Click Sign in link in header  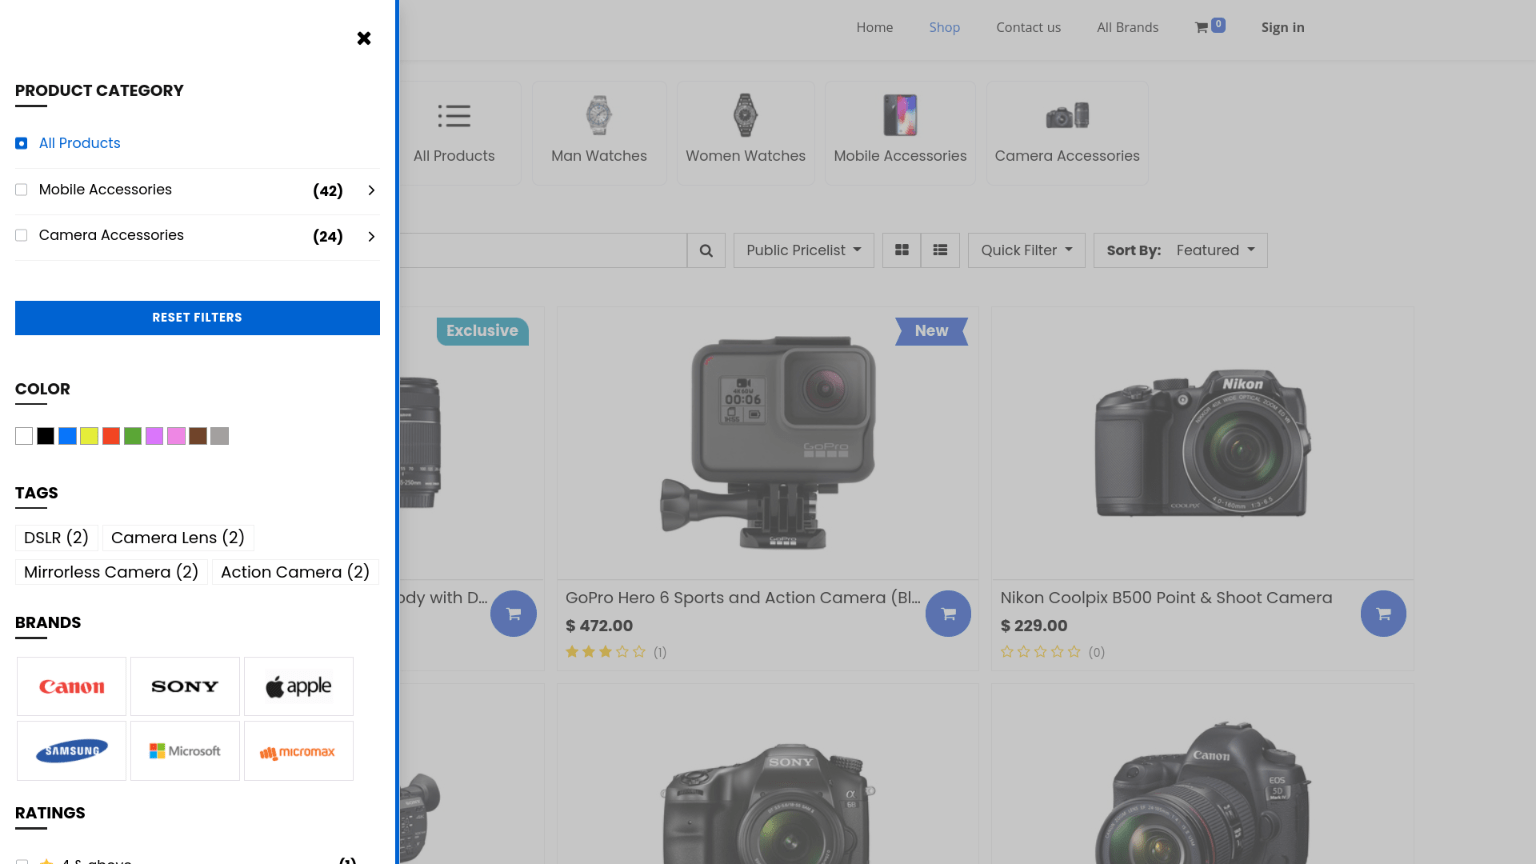pos(1283,27)
